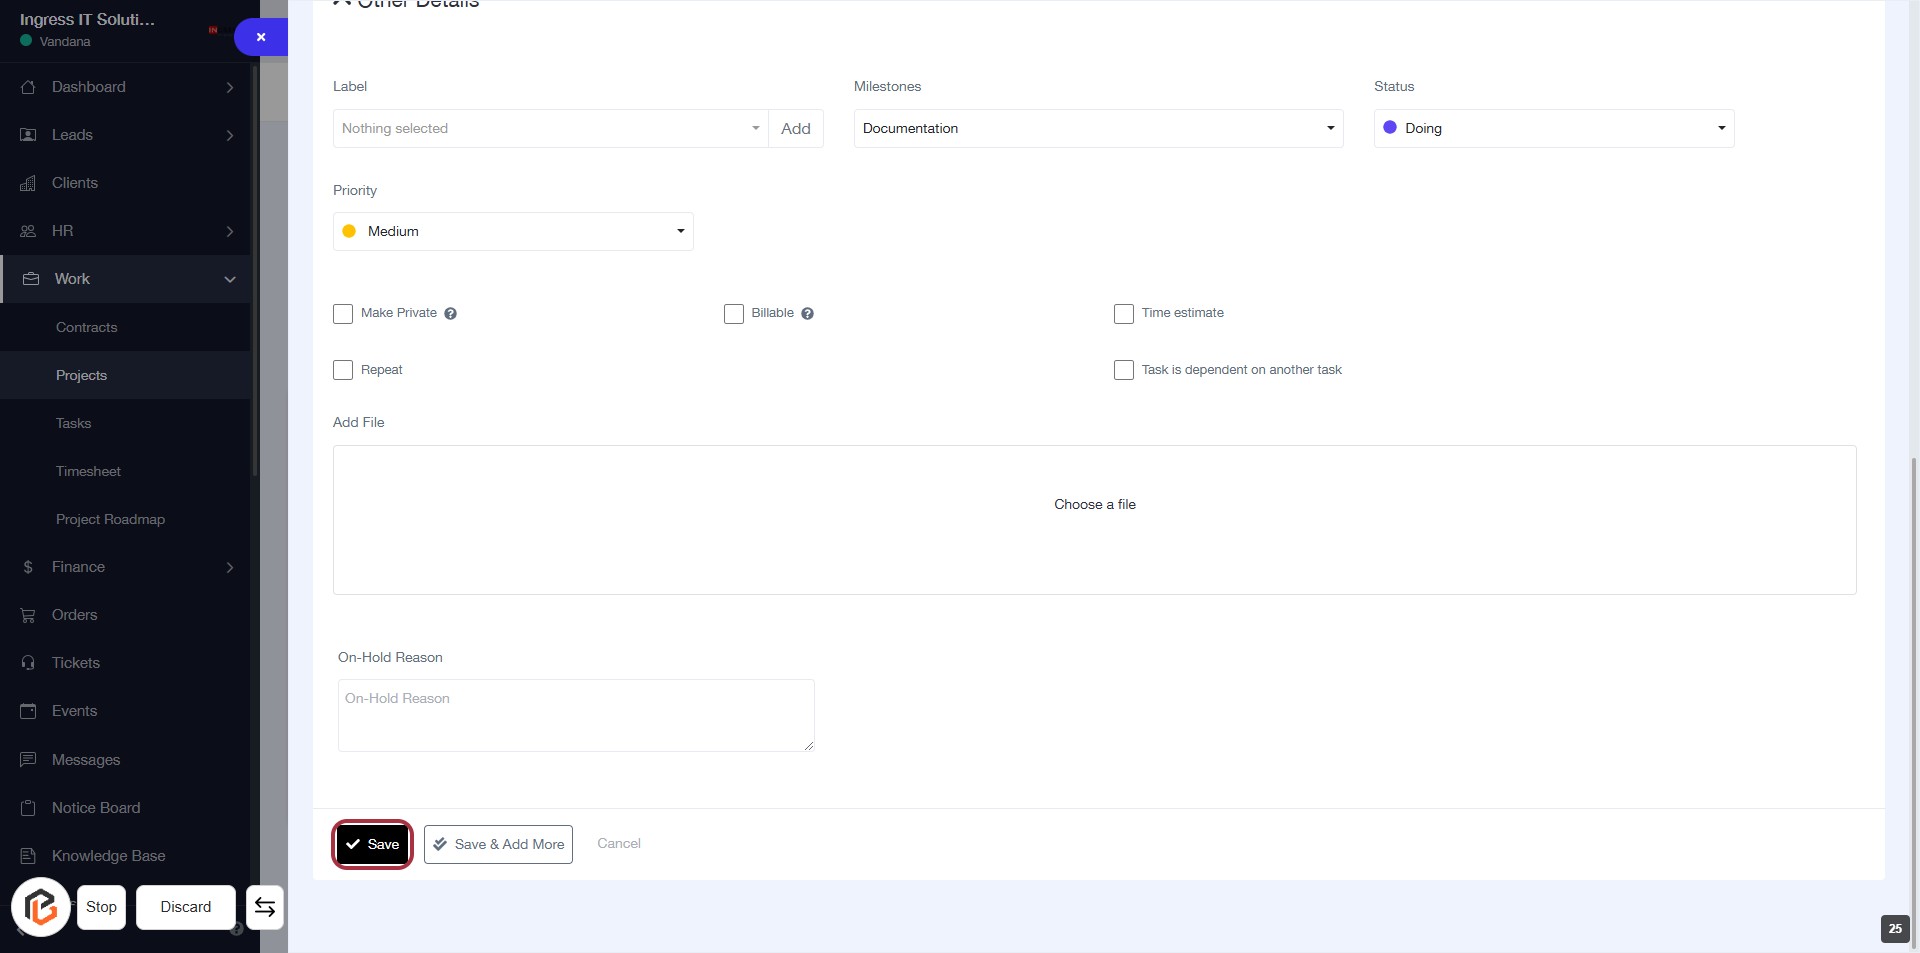Open Tasks in the Work submenu
The height and width of the screenshot is (953, 1920).
pyautogui.click(x=74, y=423)
